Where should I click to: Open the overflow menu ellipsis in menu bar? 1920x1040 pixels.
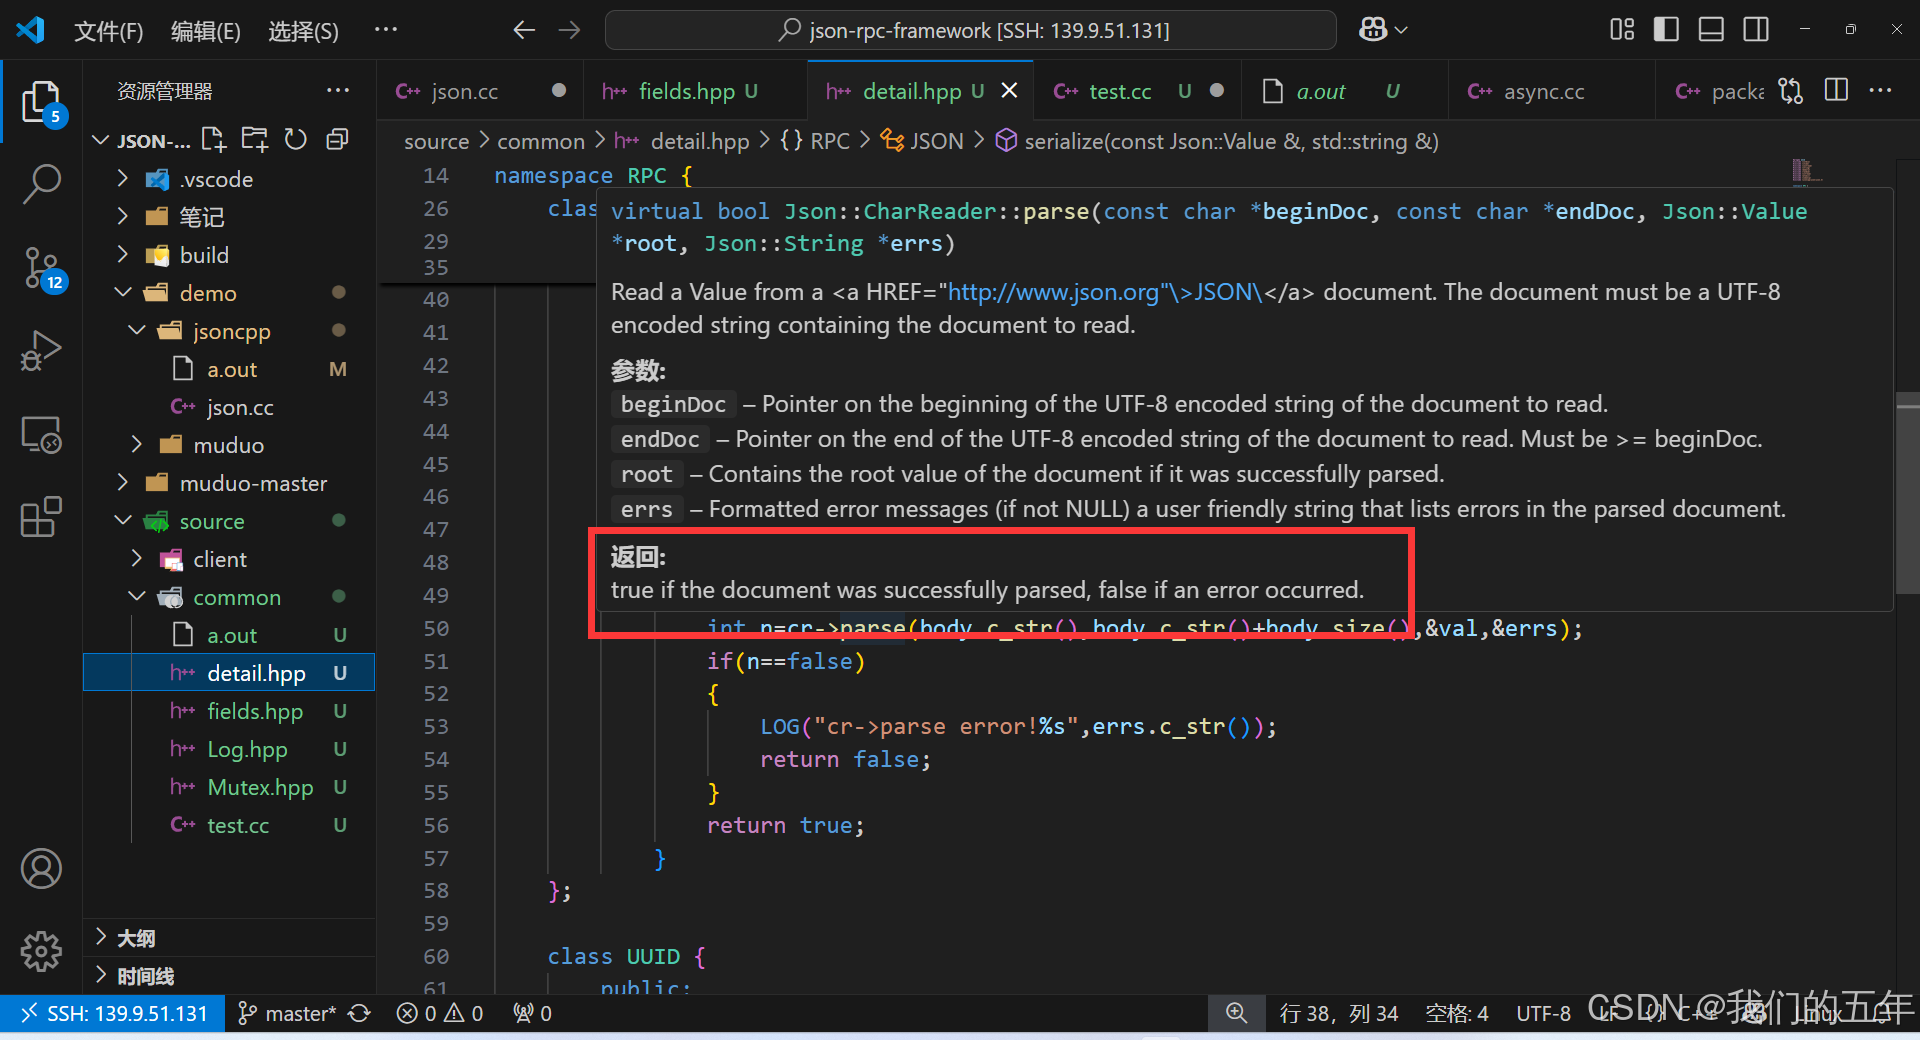pyautogui.click(x=386, y=30)
